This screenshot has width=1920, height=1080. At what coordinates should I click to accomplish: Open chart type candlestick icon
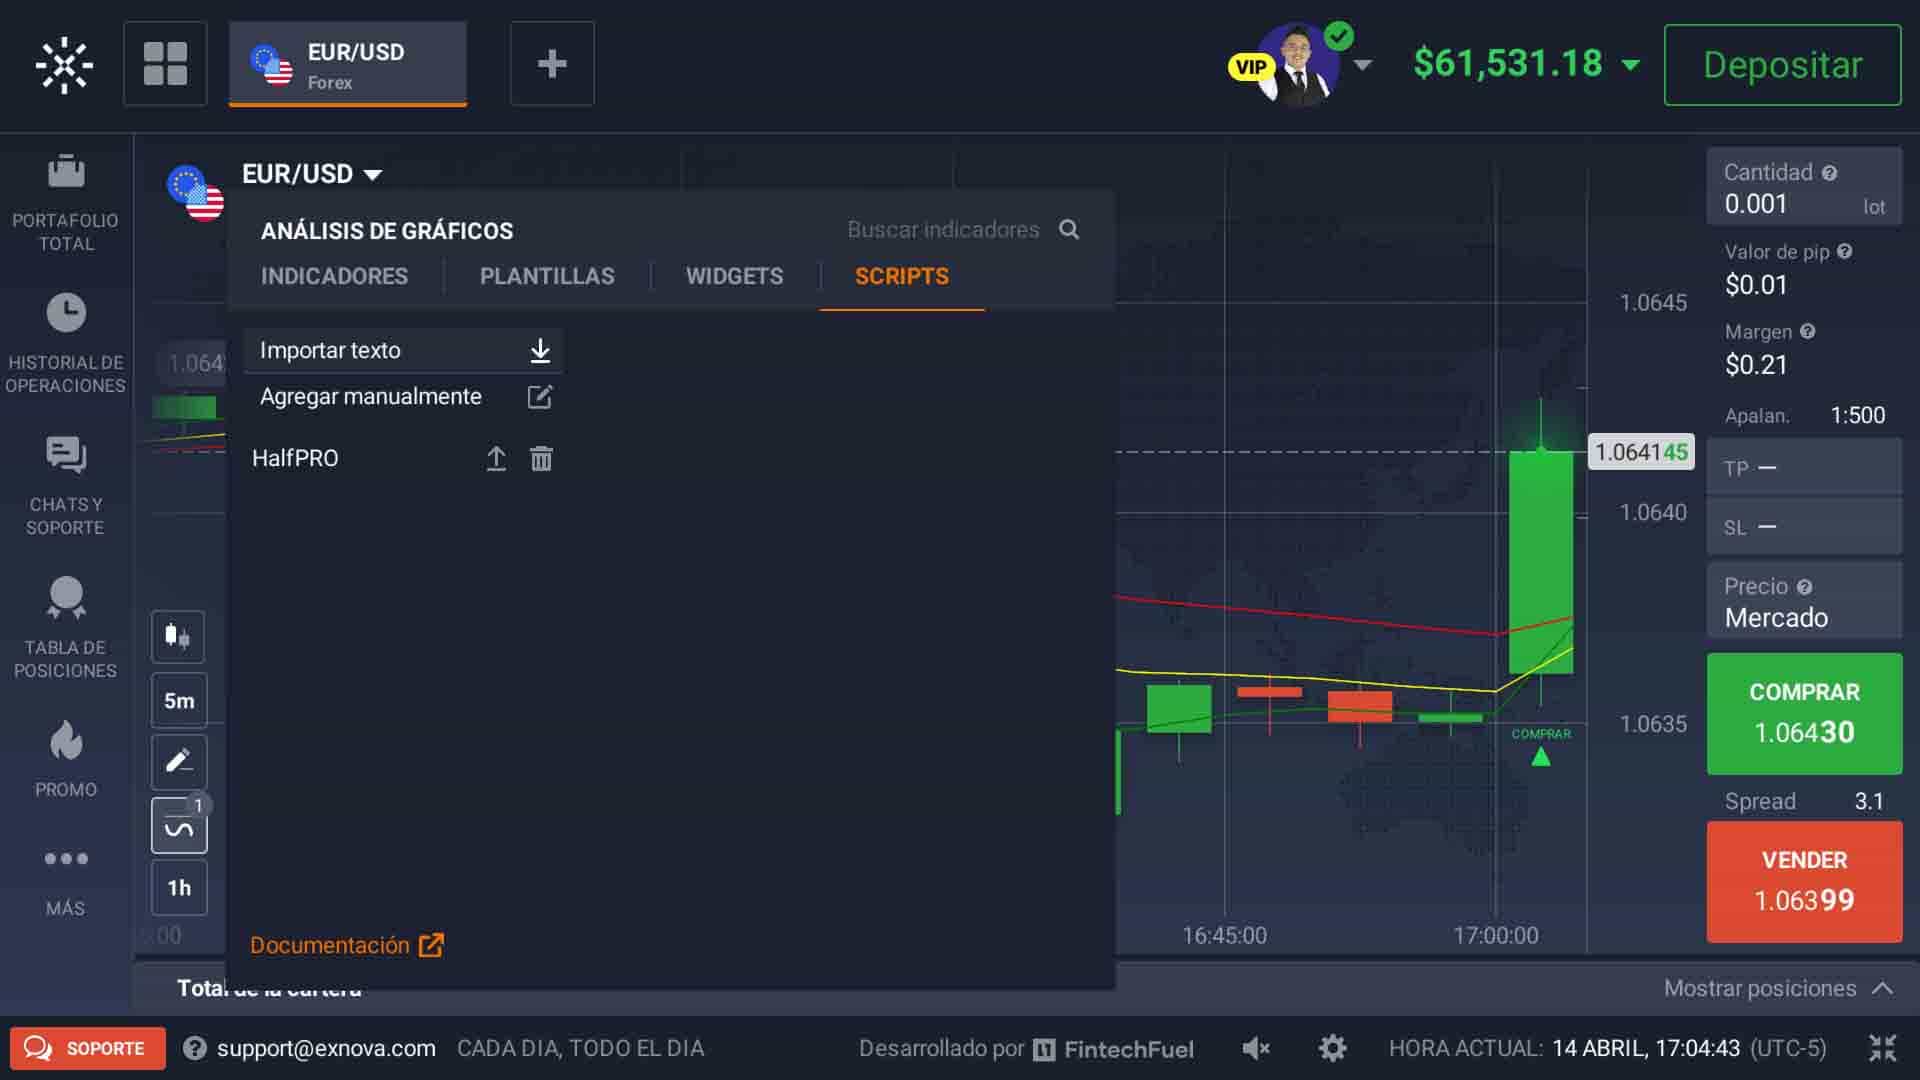click(178, 637)
